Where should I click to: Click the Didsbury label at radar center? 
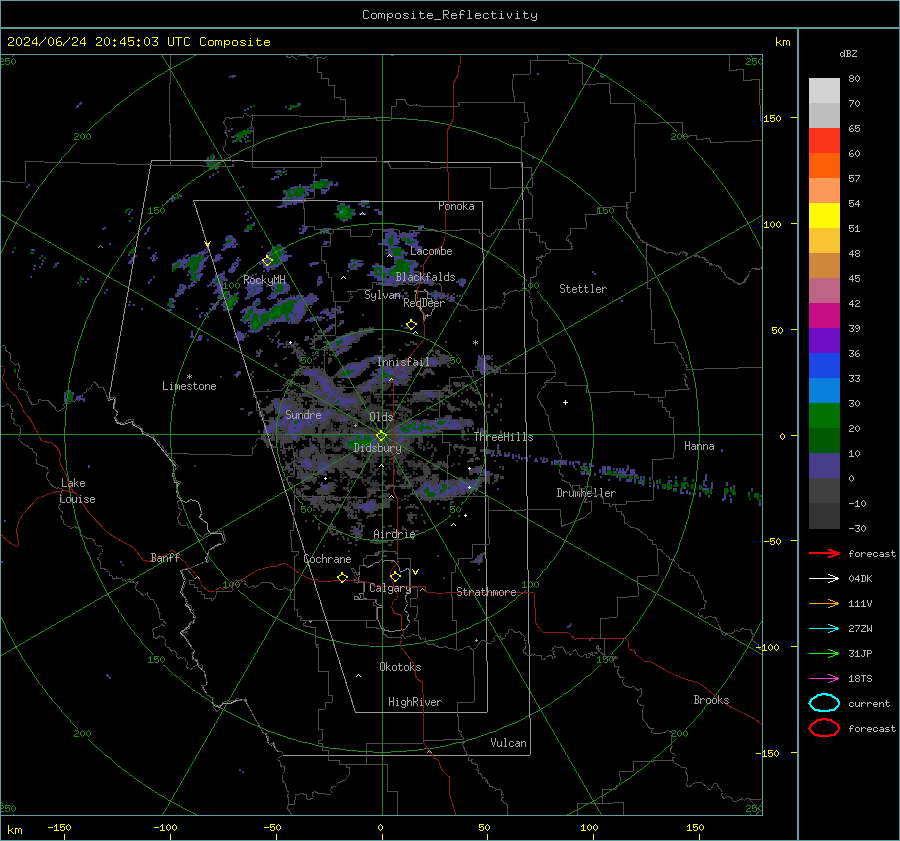tap(378, 448)
